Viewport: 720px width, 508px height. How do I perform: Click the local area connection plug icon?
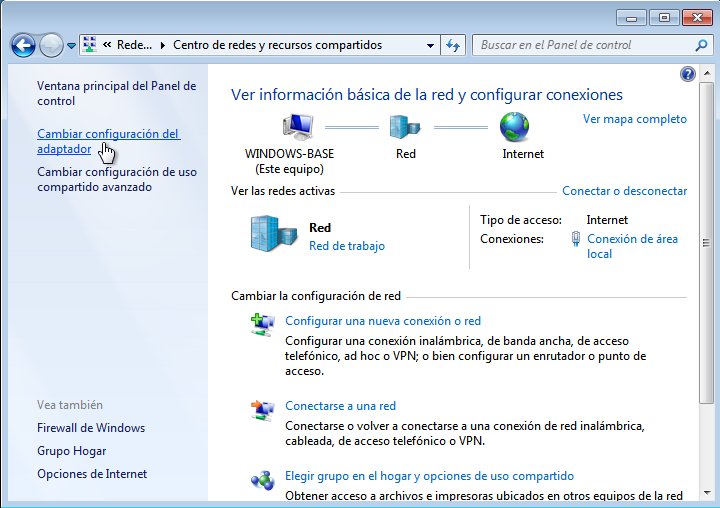point(575,239)
